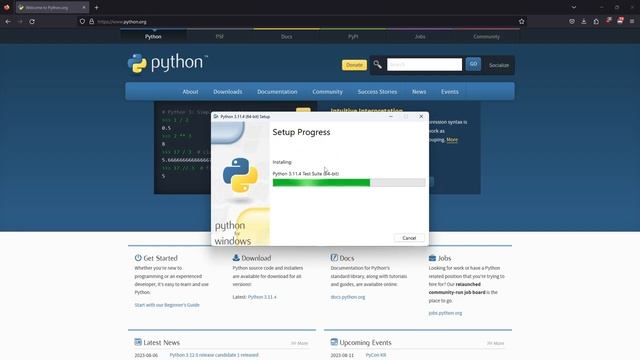Click the Python logo on the website

[x=167, y=63]
